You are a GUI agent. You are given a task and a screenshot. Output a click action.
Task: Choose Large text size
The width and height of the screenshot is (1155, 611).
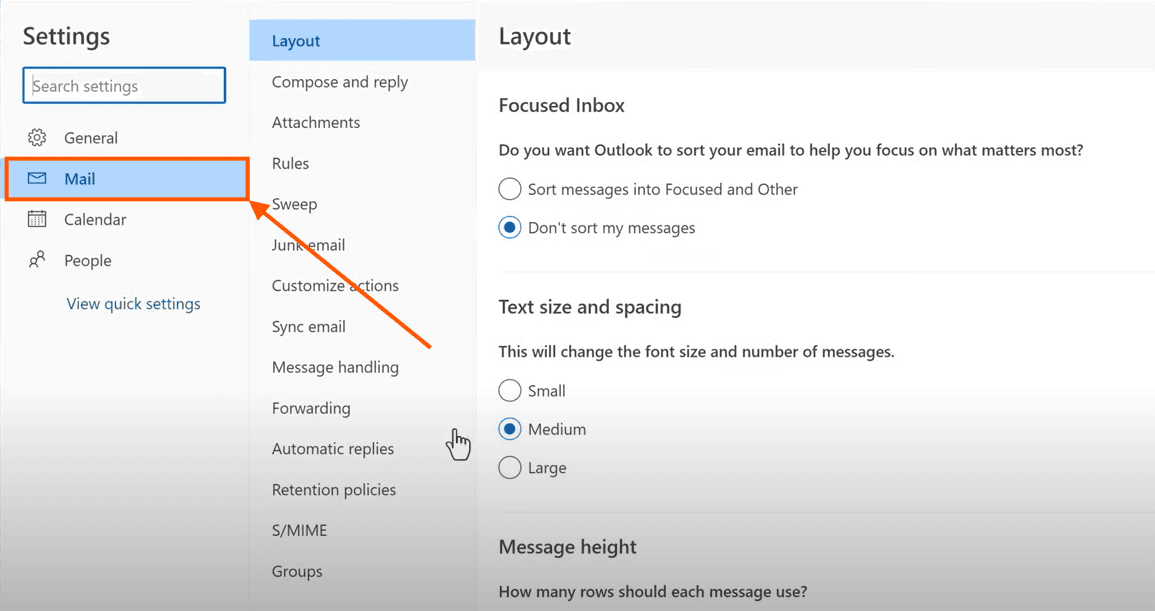pos(510,467)
